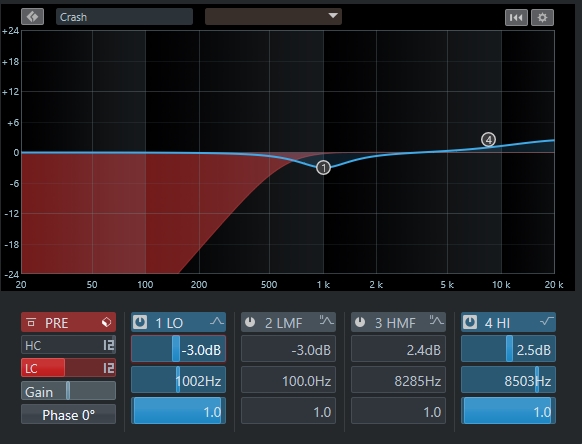Click the -24 dB scale label
Screen dimensions: 582x444
point(12,275)
